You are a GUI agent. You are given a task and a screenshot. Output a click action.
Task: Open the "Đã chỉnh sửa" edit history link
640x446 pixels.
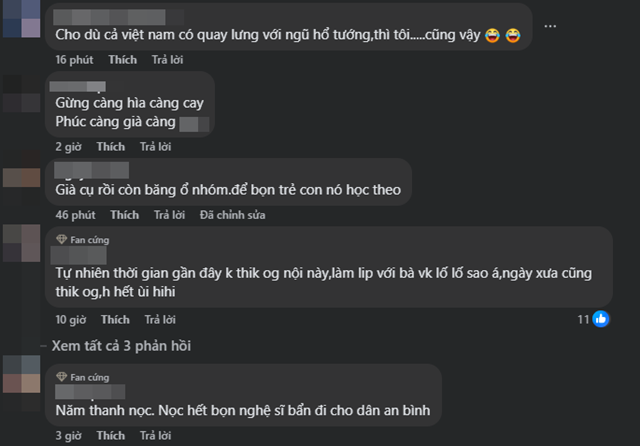[x=232, y=215]
